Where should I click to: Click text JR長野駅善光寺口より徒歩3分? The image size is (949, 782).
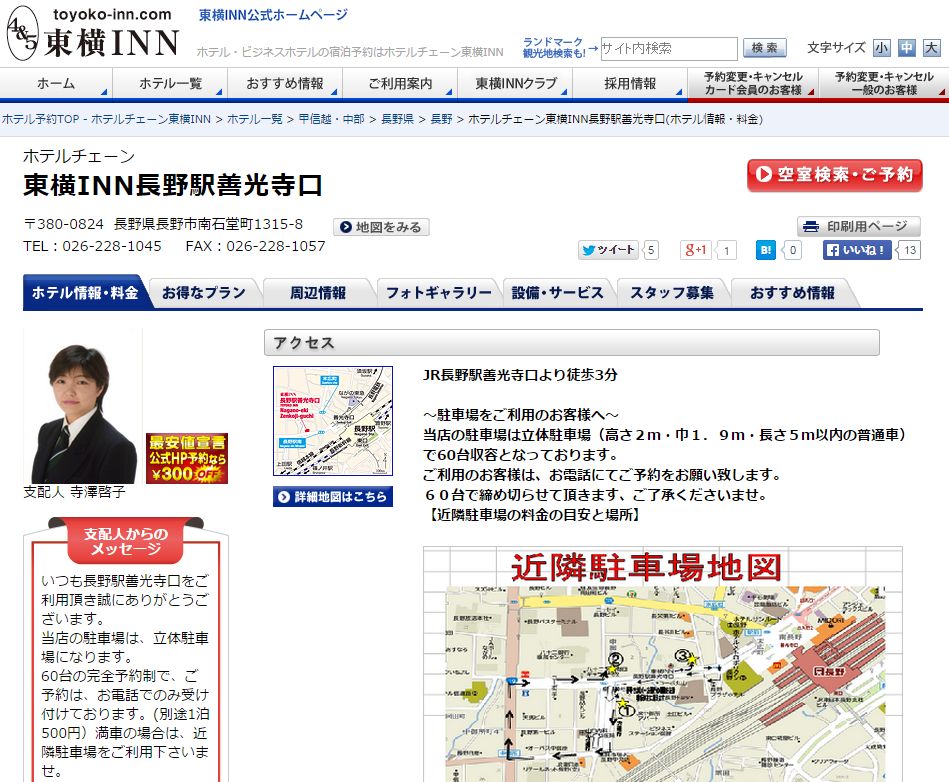click(x=520, y=375)
